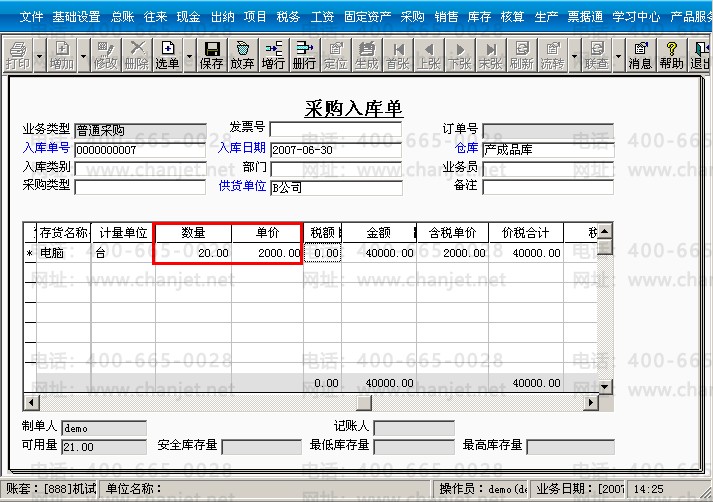Click the 保存 (Save) toolbar icon
Image resolution: width=713 pixels, height=502 pixels.
(x=211, y=55)
